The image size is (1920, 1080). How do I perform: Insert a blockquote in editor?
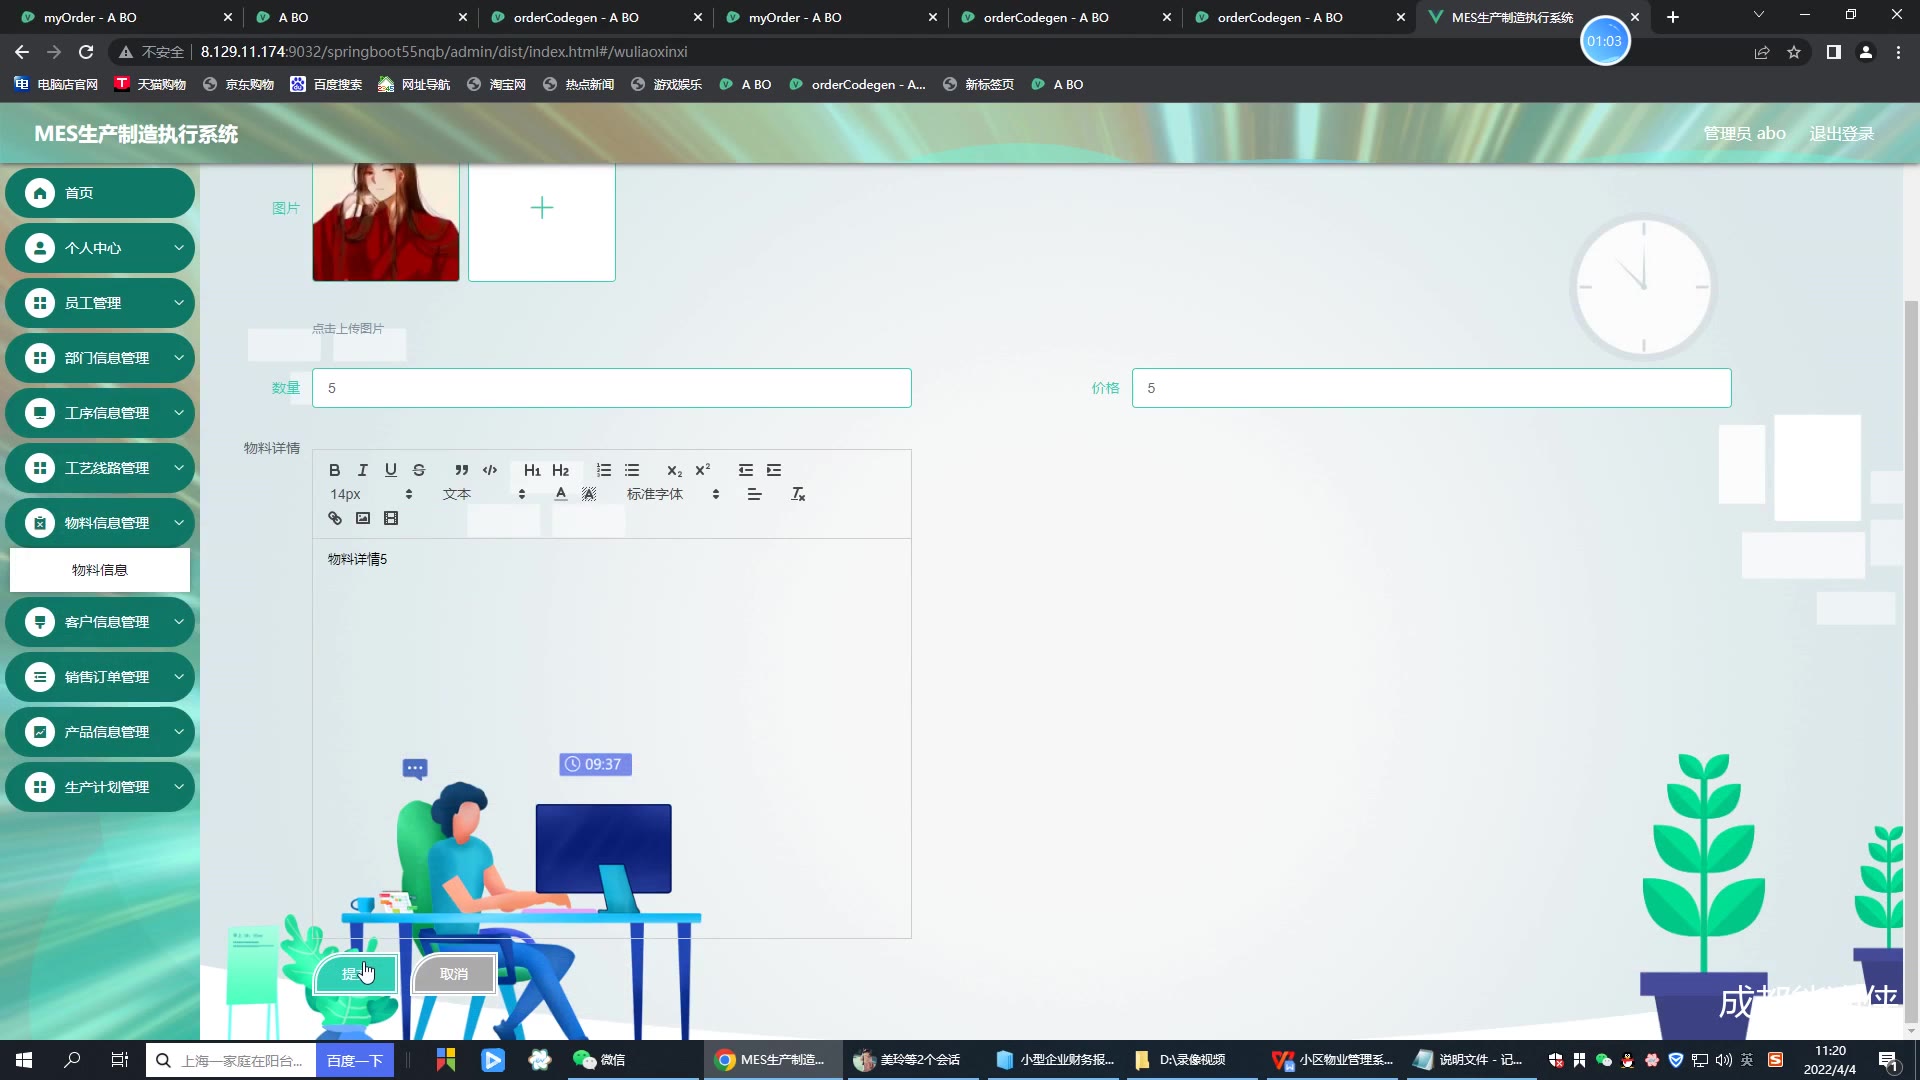pyautogui.click(x=461, y=470)
